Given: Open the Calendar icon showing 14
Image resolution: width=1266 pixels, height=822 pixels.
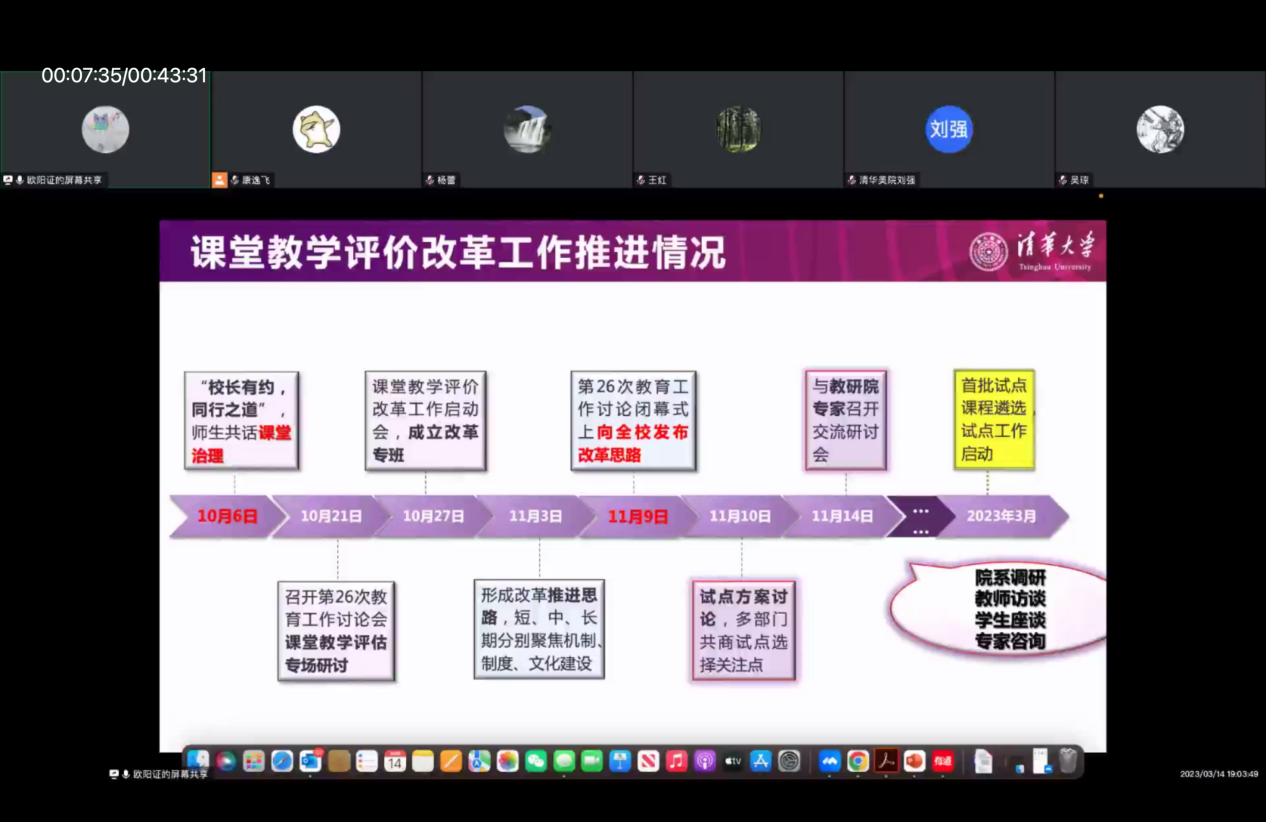Looking at the screenshot, I should pos(395,762).
